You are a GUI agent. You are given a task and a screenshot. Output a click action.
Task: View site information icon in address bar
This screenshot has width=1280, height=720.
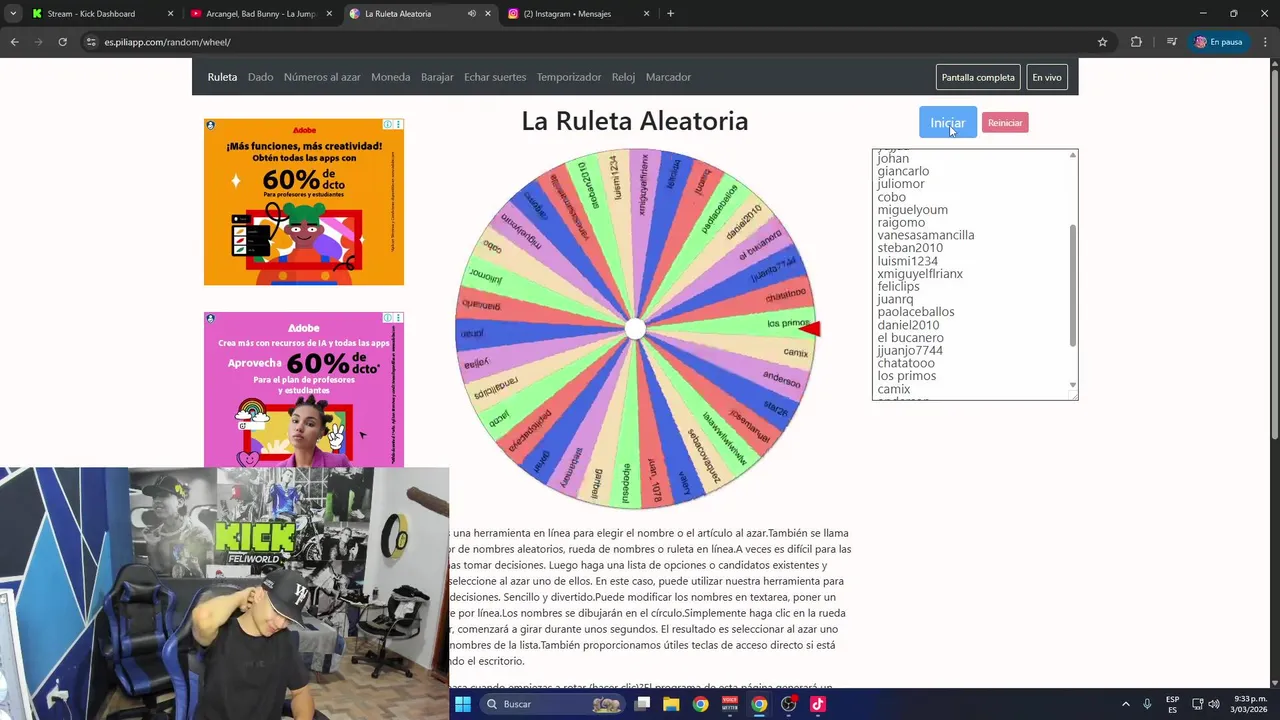(x=90, y=42)
